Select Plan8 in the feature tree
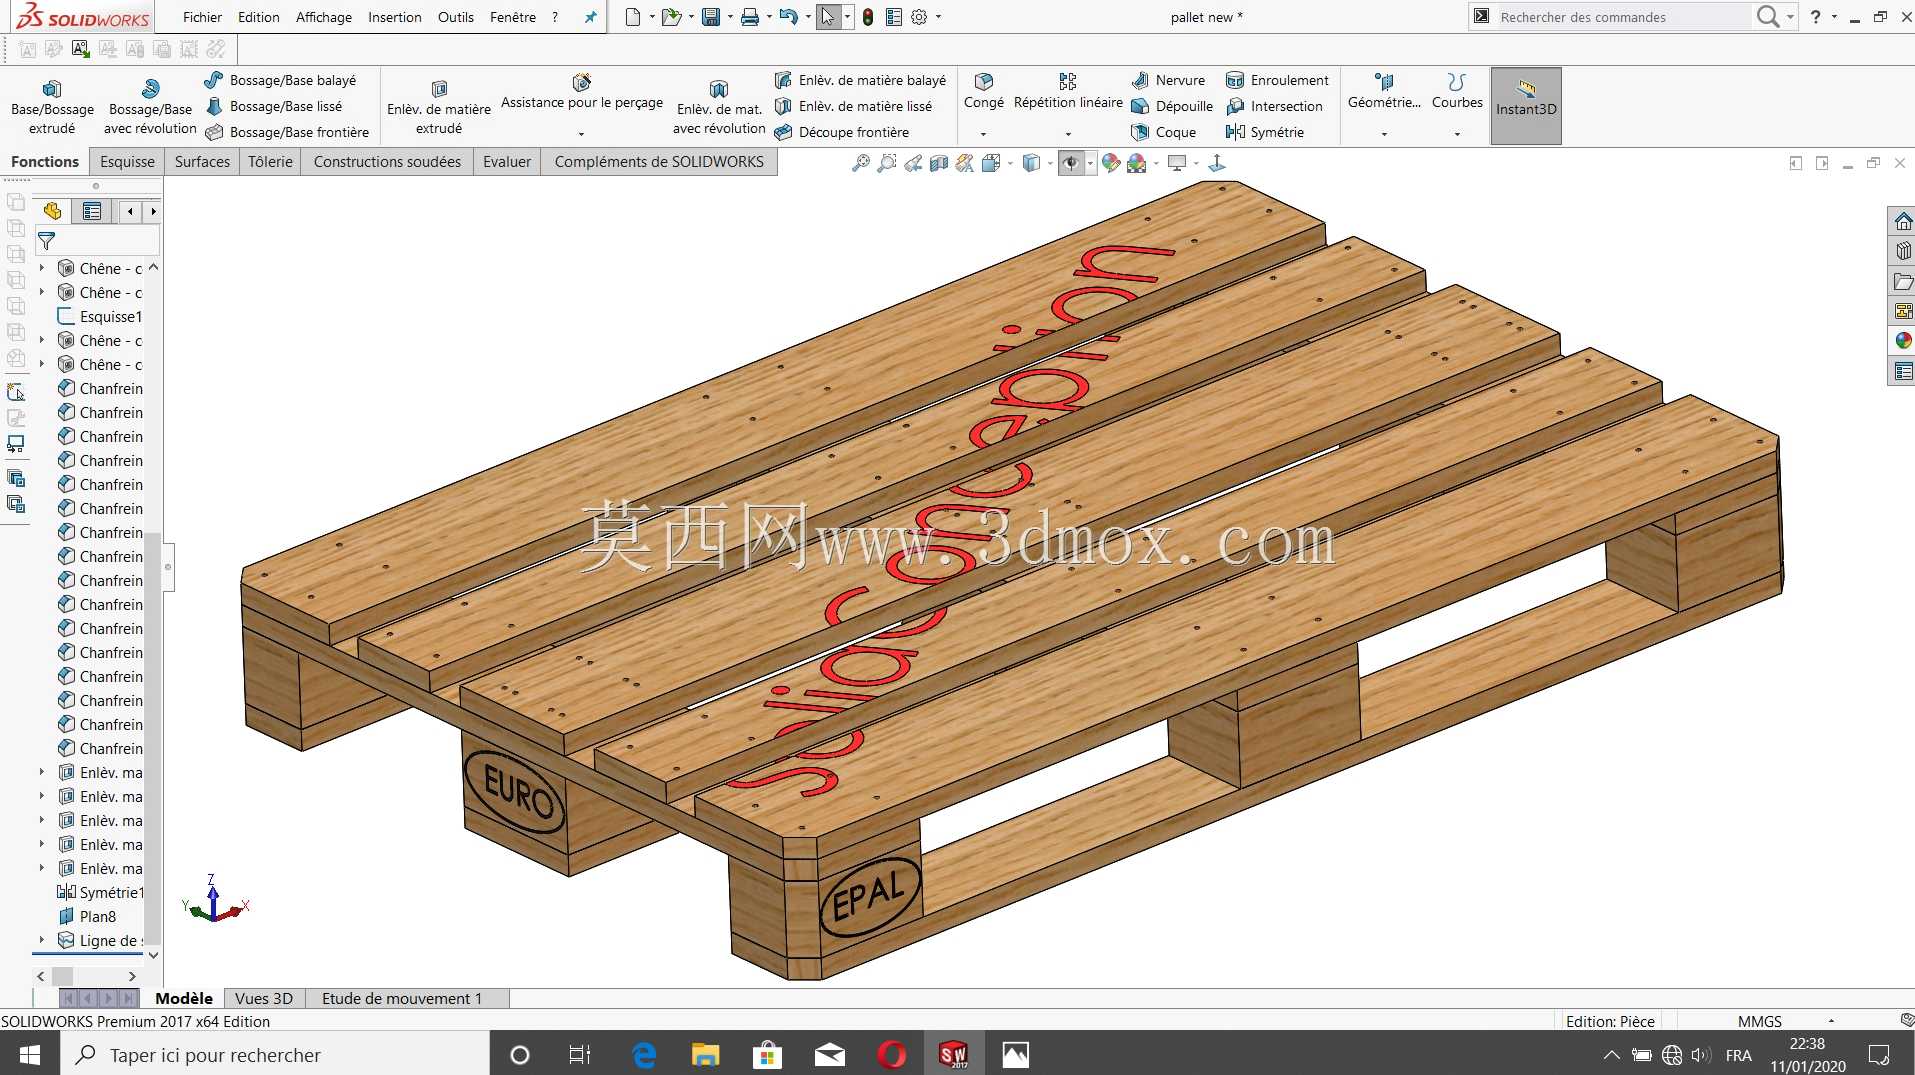The height and width of the screenshot is (1075, 1915). [87, 916]
